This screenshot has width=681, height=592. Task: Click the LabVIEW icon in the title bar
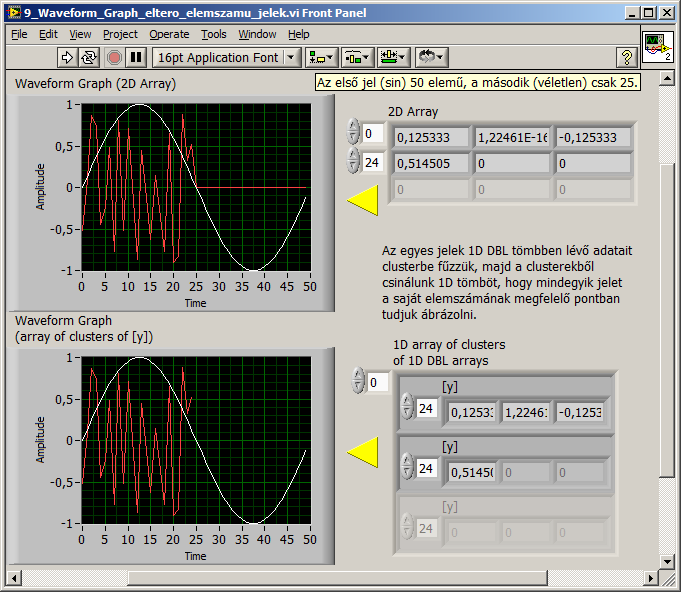tap(13, 13)
